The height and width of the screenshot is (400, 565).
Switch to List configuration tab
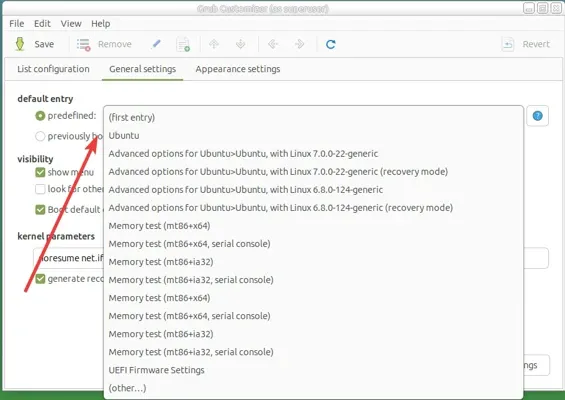(53, 69)
